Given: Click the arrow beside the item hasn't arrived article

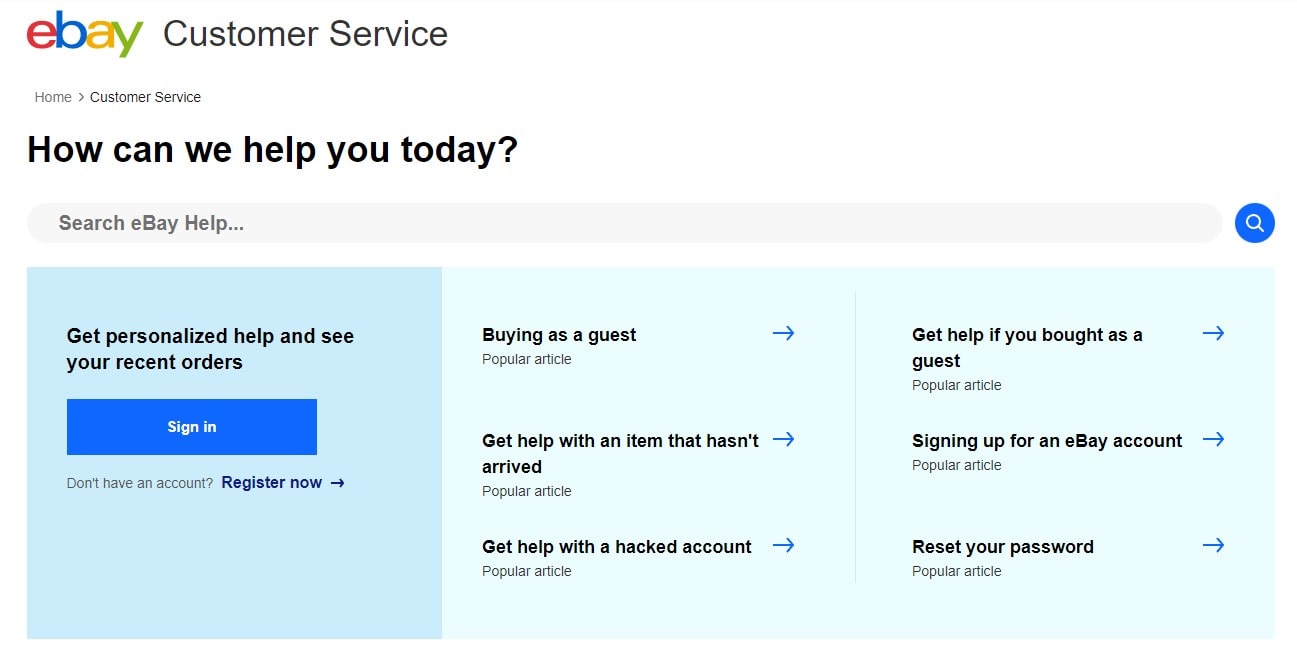Looking at the screenshot, I should (785, 439).
